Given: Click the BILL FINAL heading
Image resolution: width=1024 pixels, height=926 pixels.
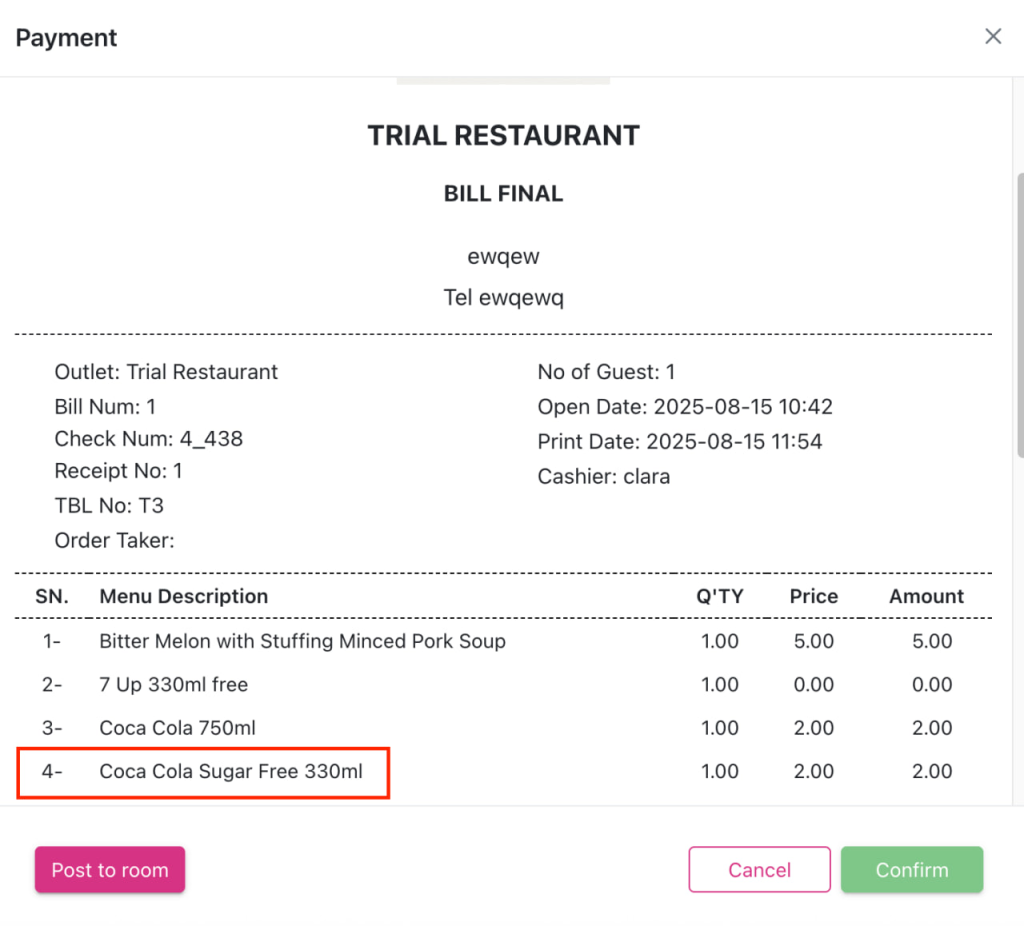Looking at the screenshot, I should click(503, 194).
